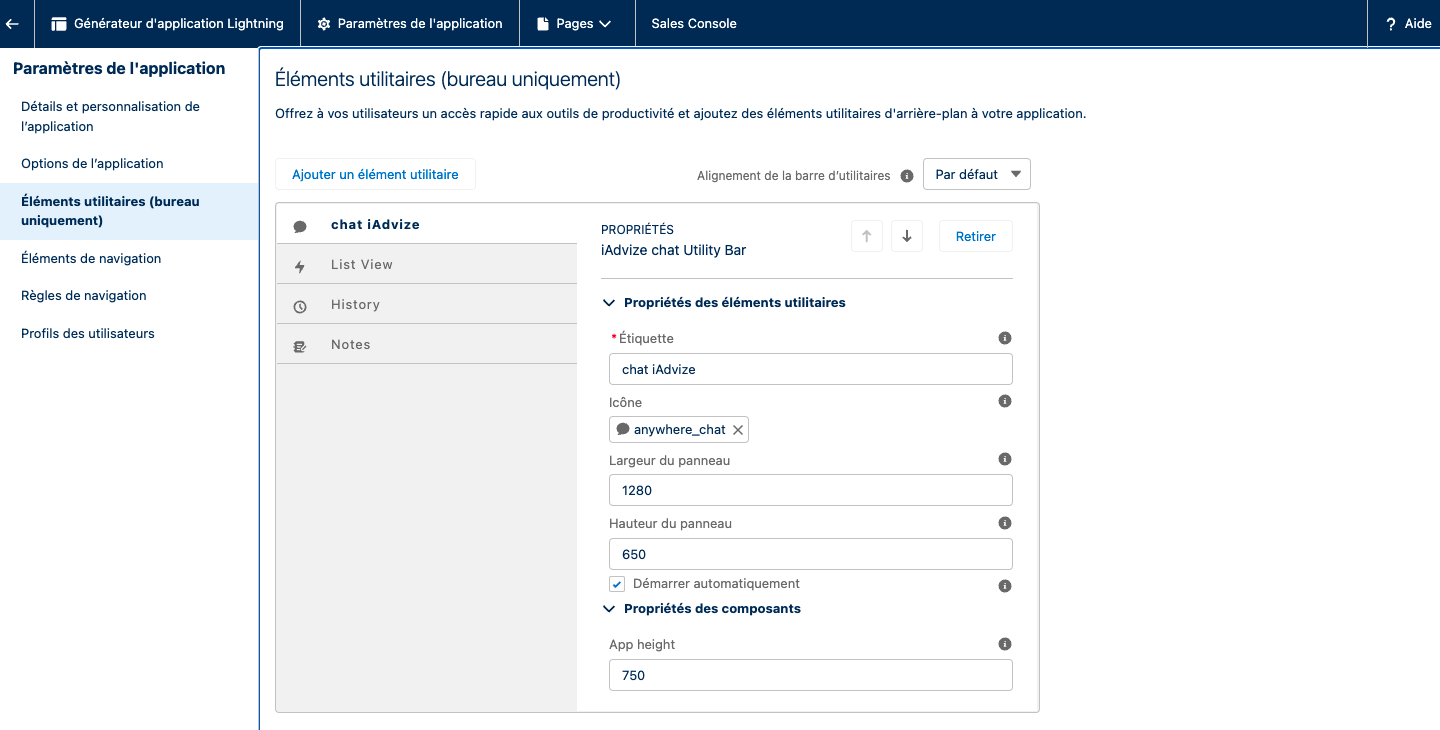This screenshot has width=1440, height=730.
Task: Click info icon beside App height
Action: [1005, 645]
